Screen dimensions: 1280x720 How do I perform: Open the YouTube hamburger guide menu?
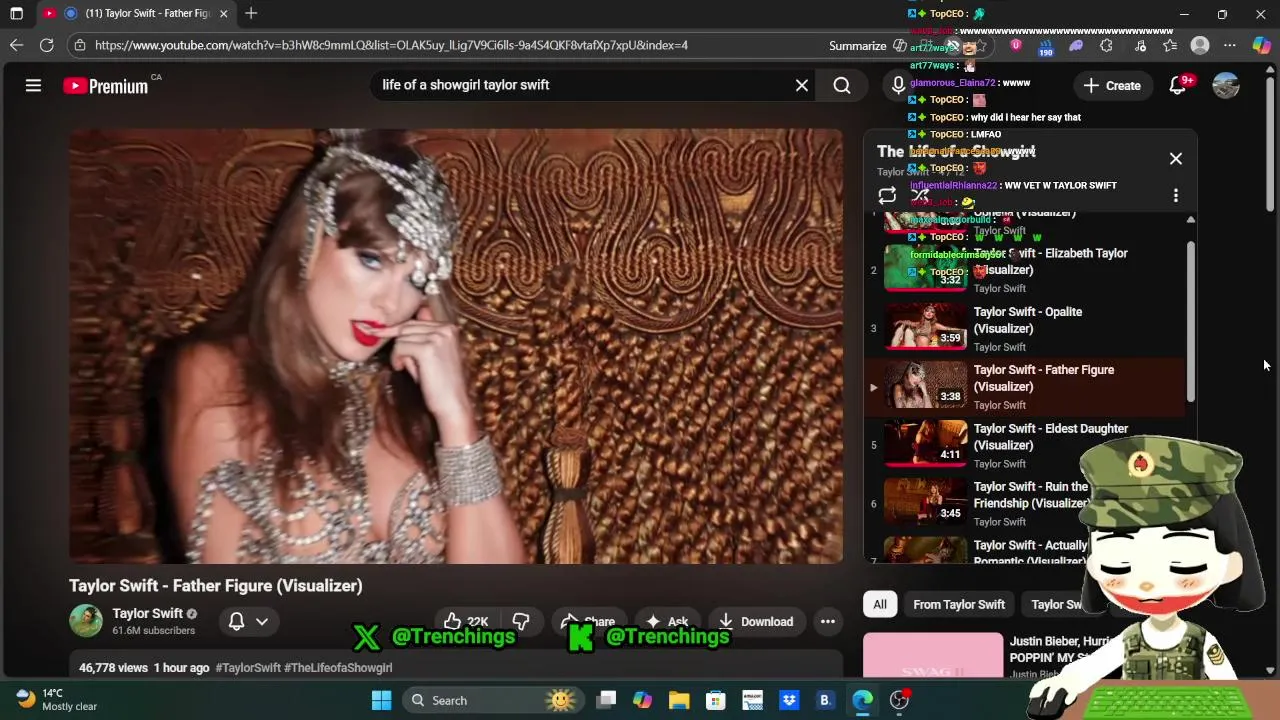click(x=33, y=86)
